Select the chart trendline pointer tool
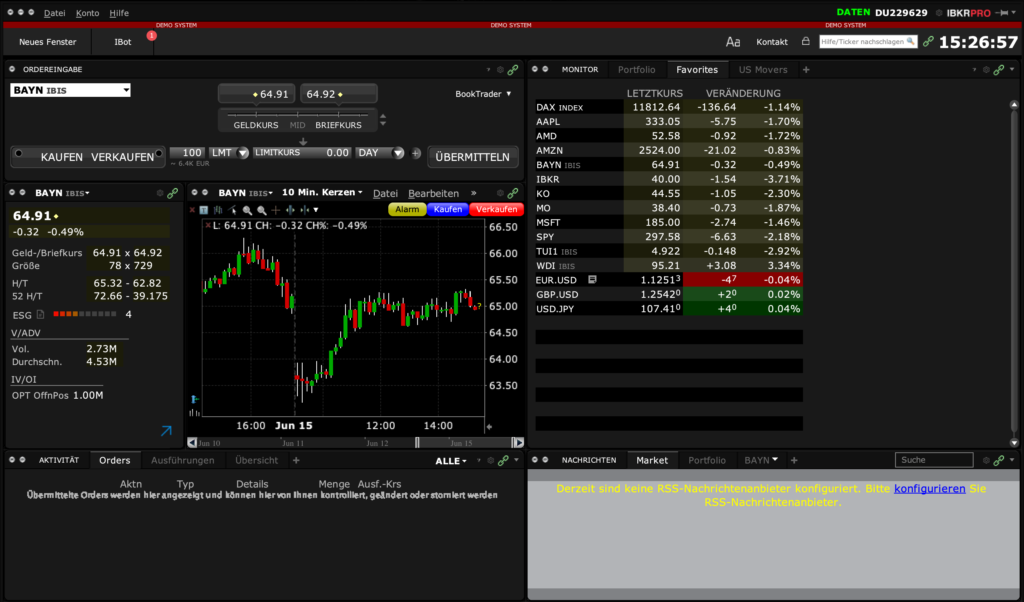The width and height of the screenshot is (1024, 602). coord(232,210)
